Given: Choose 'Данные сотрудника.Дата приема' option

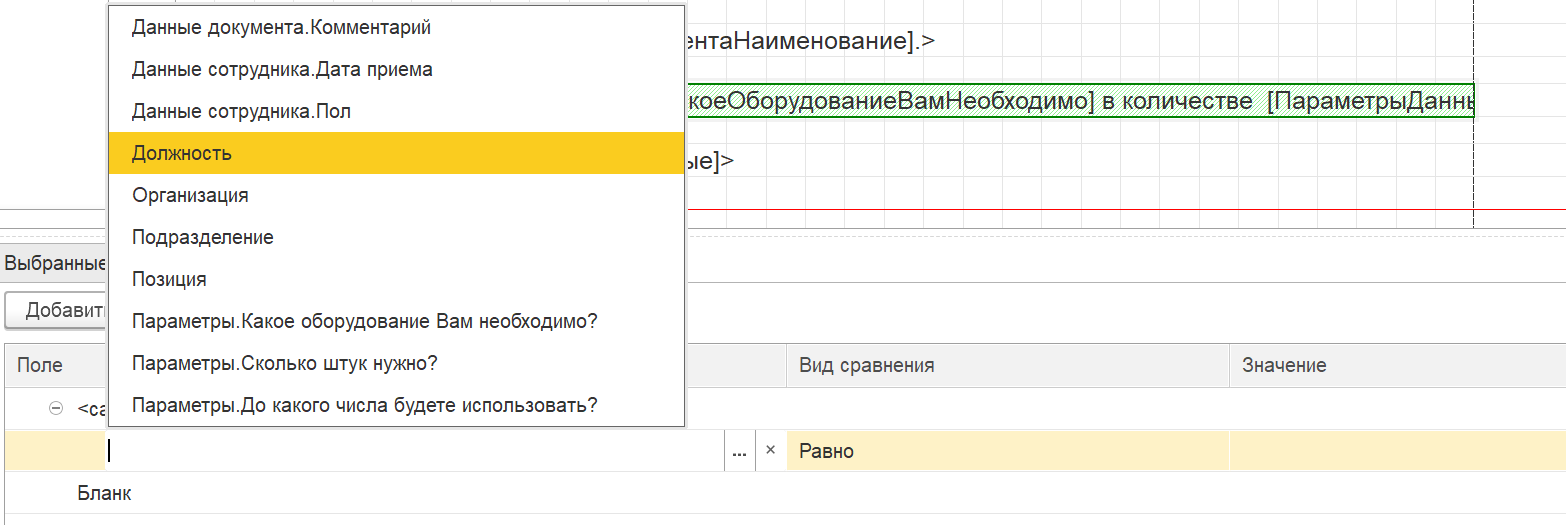Looking at the screenshot, I should pyautogui.click(x=282, y=70).
